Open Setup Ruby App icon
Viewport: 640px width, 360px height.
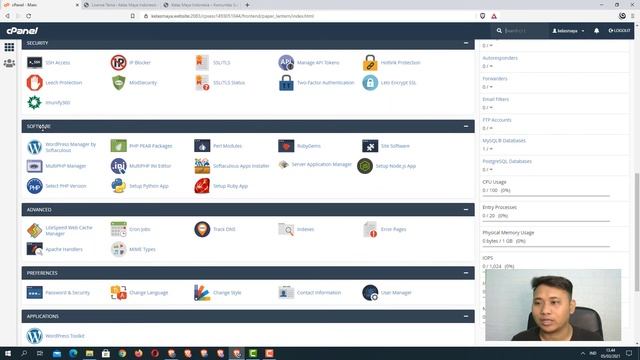(x=202, y=186)
